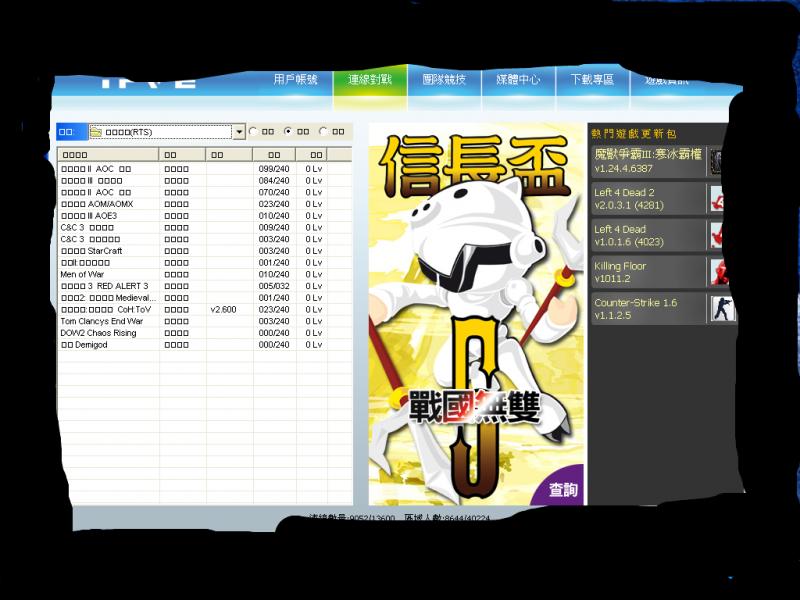Select the radio option farthest from the dropdown
Image resolution: width=800 pixels, height=600 pixels.
(323, 131)
